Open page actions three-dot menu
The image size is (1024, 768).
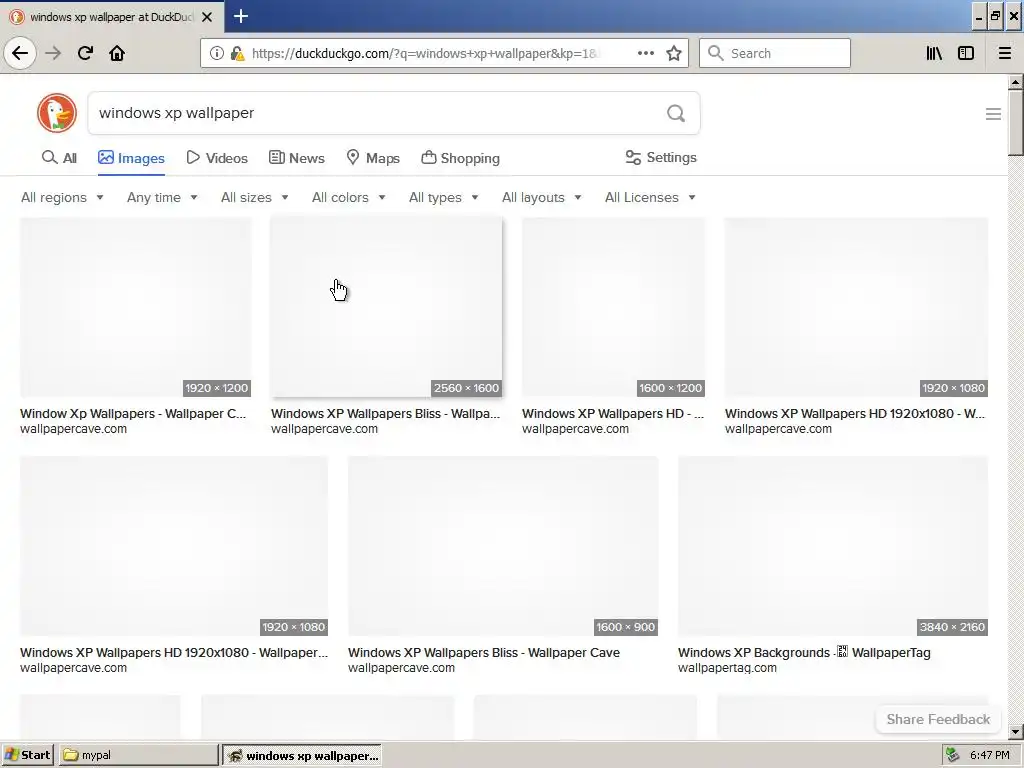646,53
